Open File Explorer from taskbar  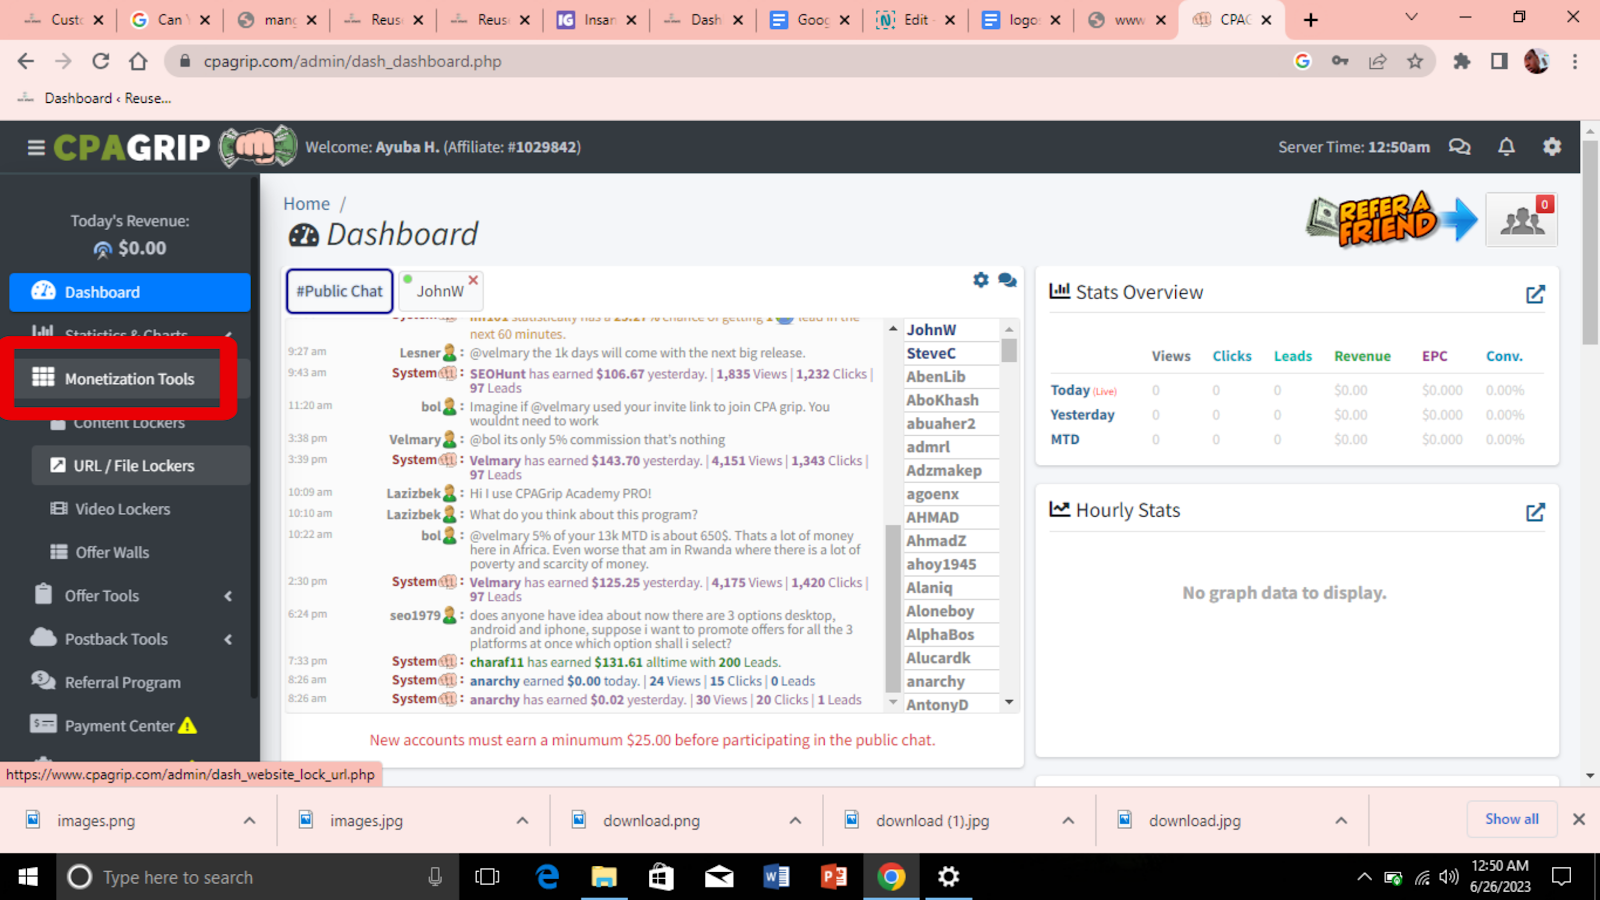pyautogui.click(x=604, y=877)
